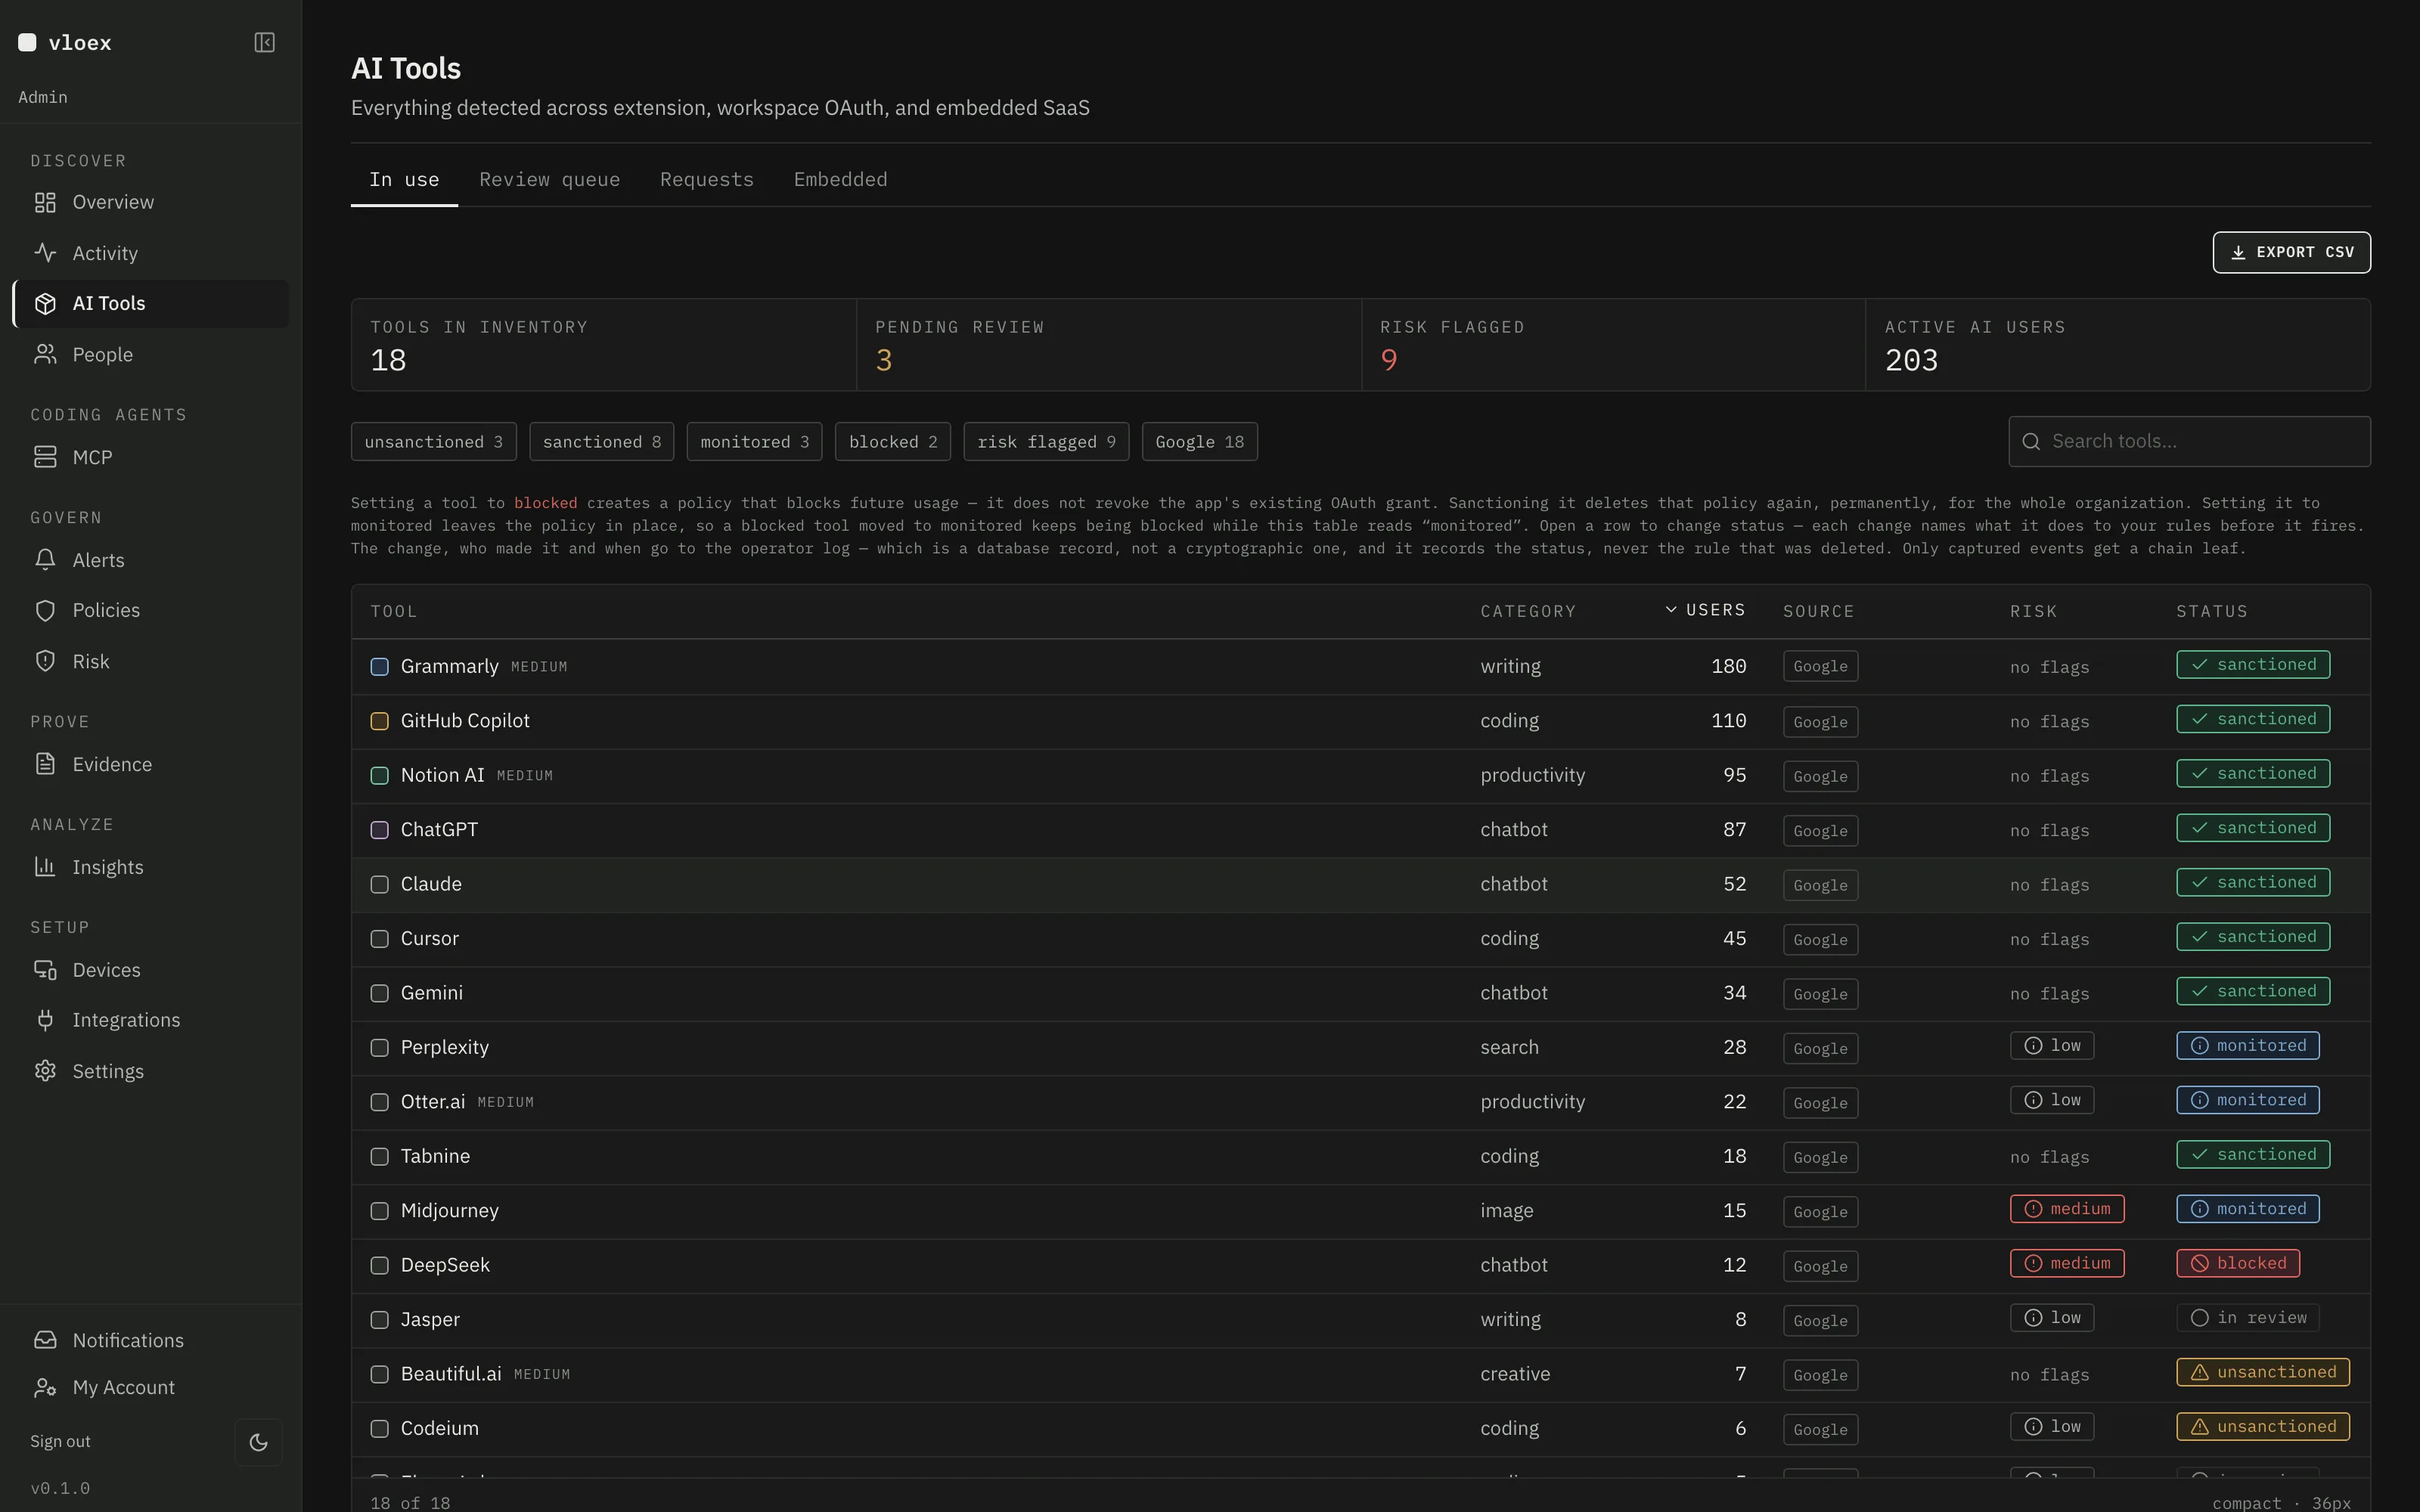Select AI Tools box icon in sidebar
Viewport: 2420px width, 1512px height.
pos(45,304)
